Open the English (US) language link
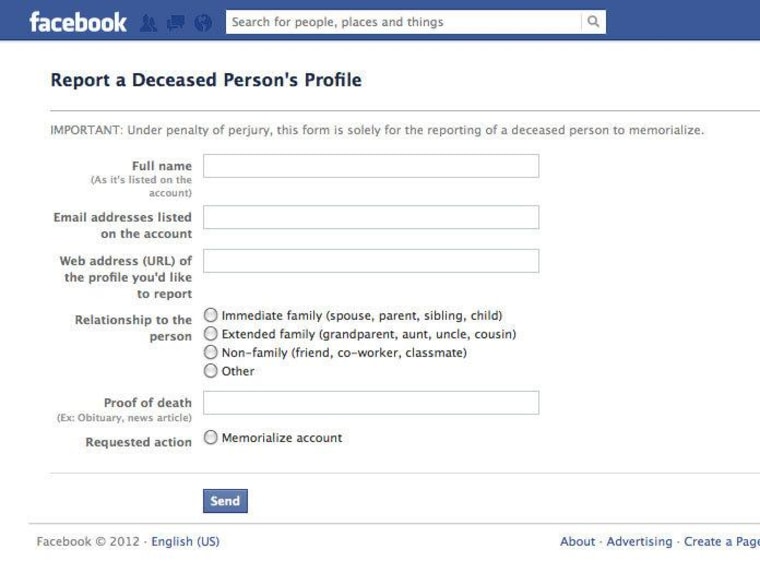This screenshot has width=760, height=561. (x=185, y=541)
